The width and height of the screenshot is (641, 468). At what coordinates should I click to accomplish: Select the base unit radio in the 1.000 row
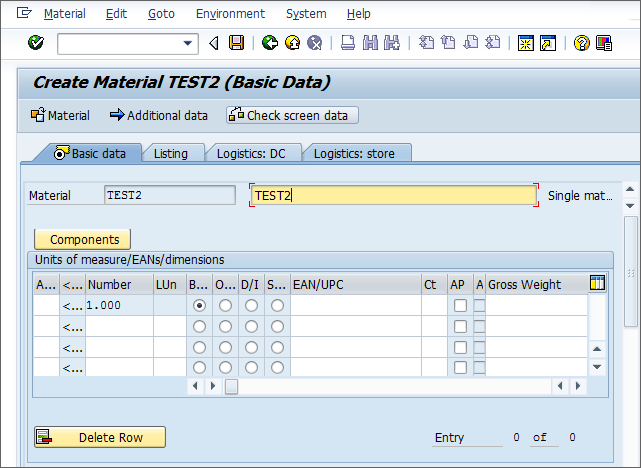[x=199, y=305]
